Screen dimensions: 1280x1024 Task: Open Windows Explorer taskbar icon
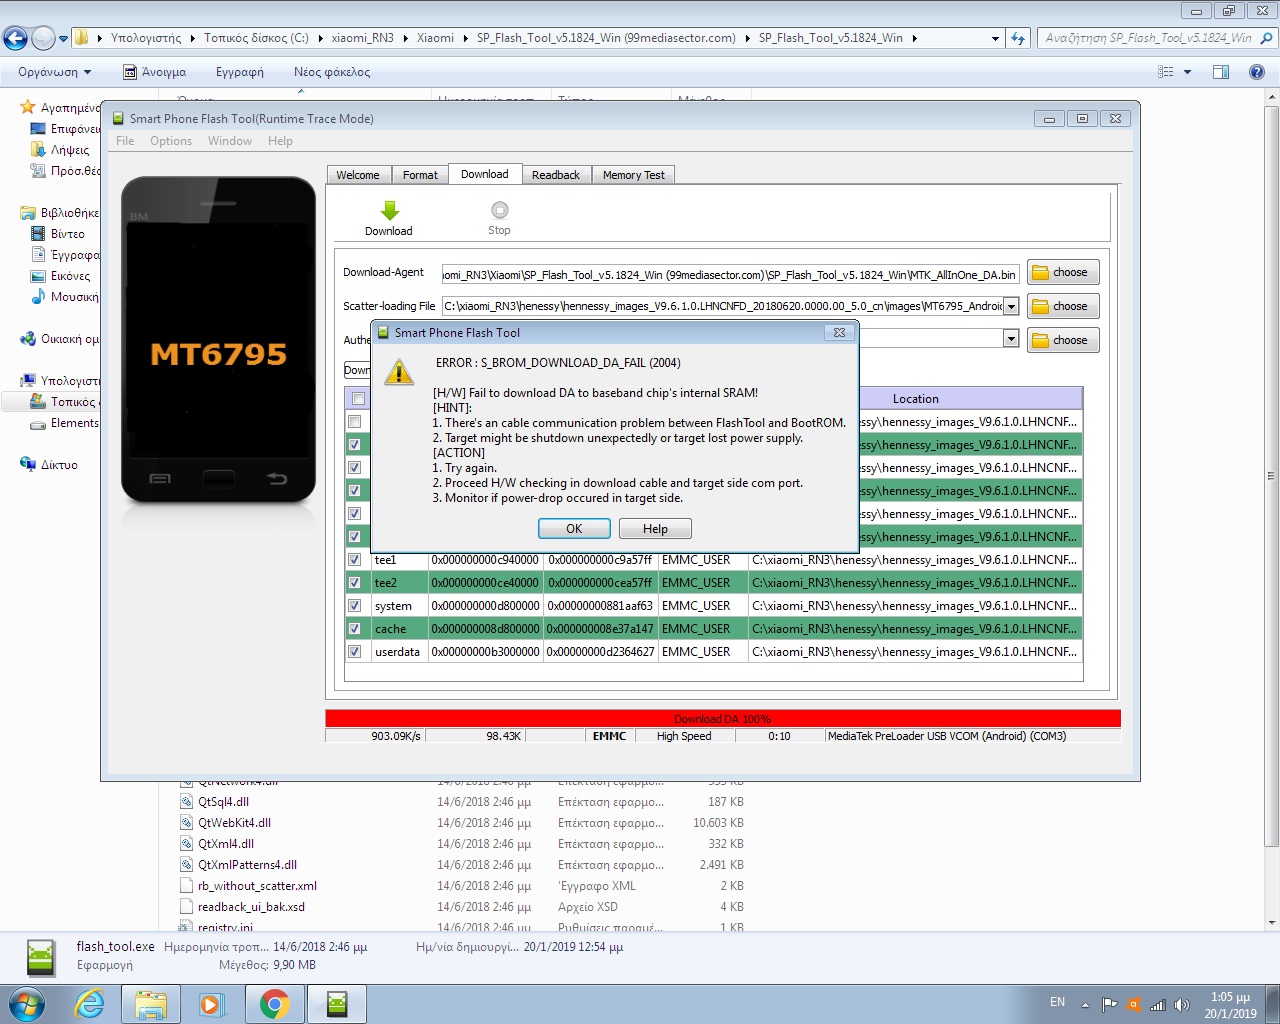[151, 1004]
